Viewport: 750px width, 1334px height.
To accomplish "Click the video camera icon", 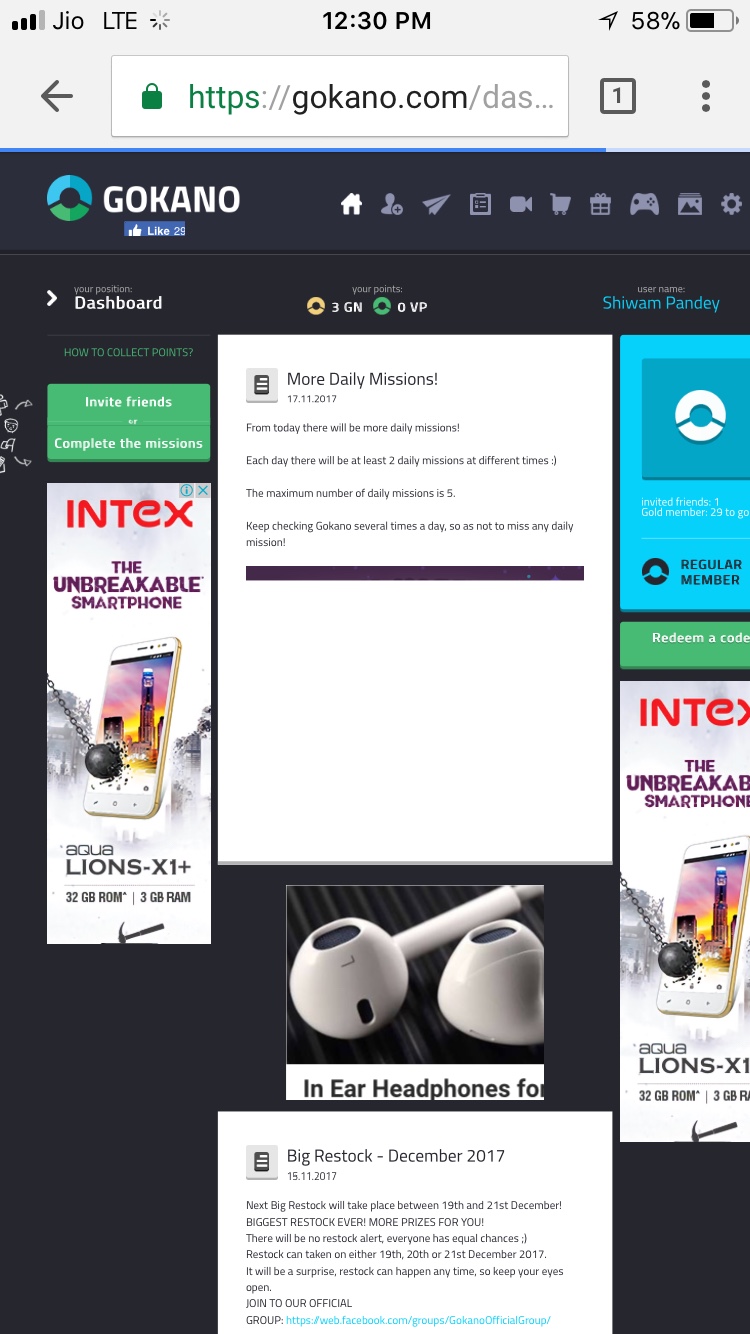I will (x=521, y=205).
